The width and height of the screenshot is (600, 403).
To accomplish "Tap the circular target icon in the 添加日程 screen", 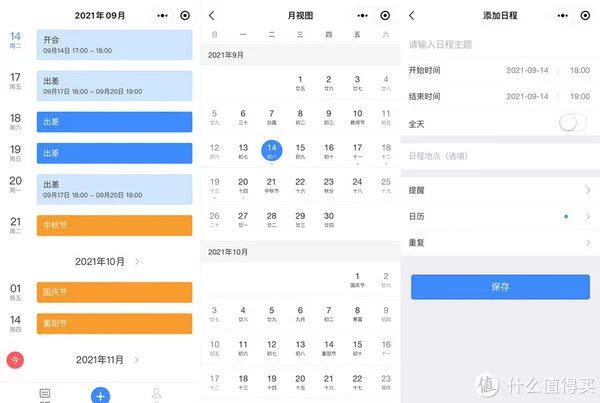I will pos(585,15).
